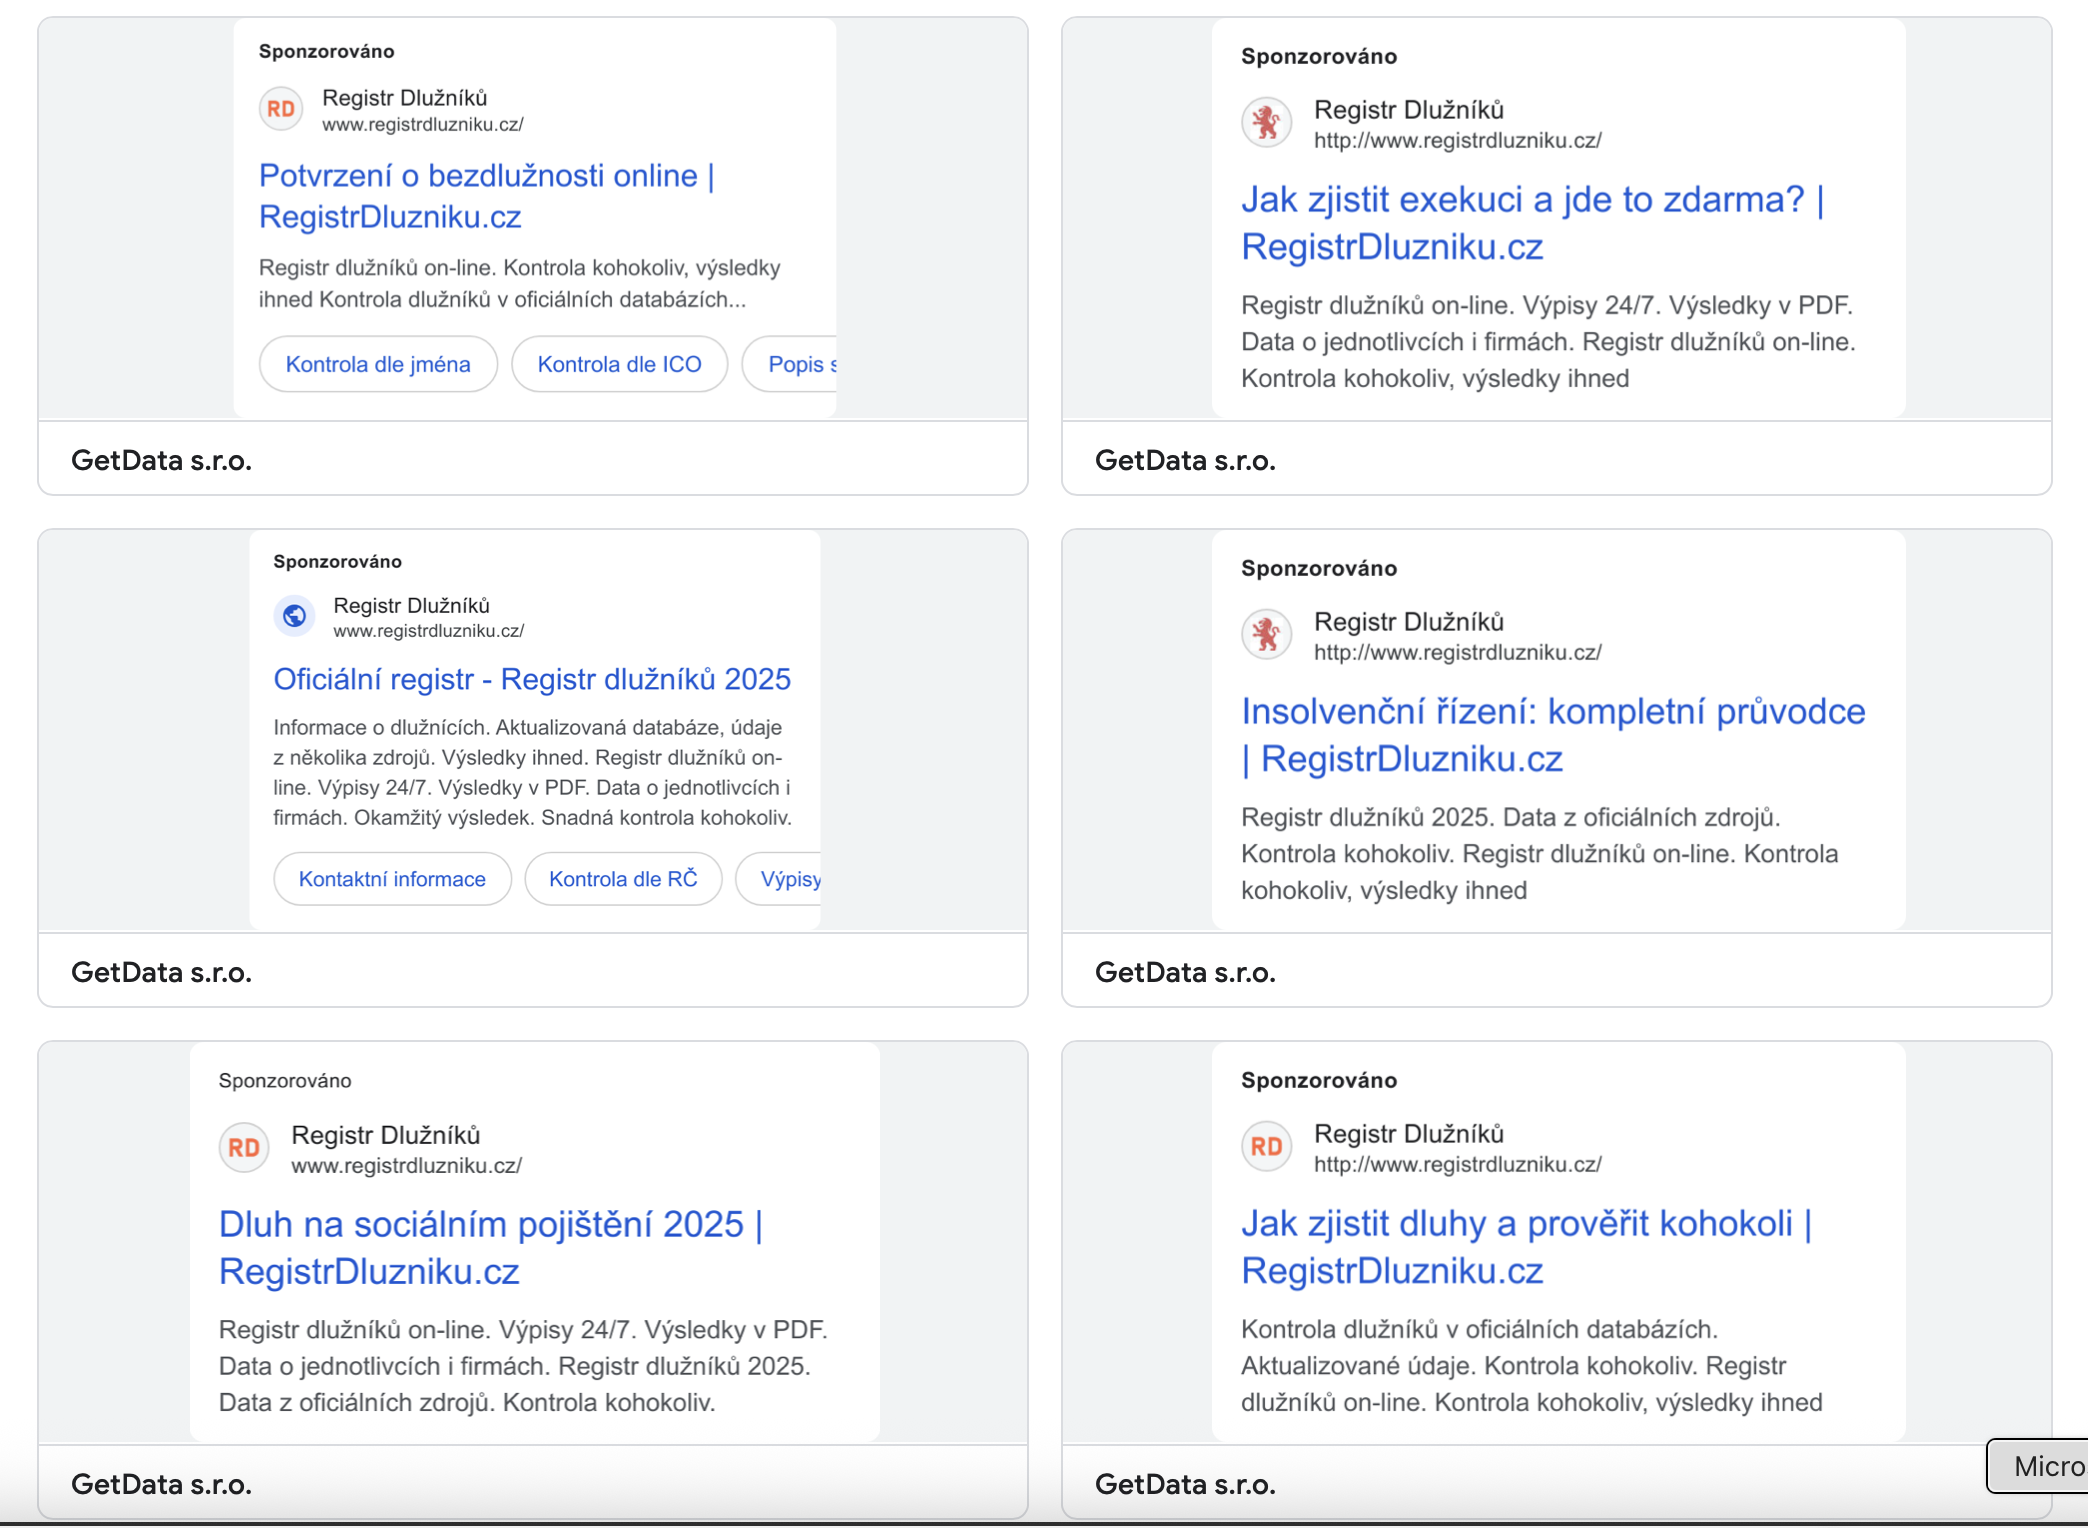Click the description starting 'Informace o dlužnících. Aktualizovaná databáze'

click(x=533, y=772)
